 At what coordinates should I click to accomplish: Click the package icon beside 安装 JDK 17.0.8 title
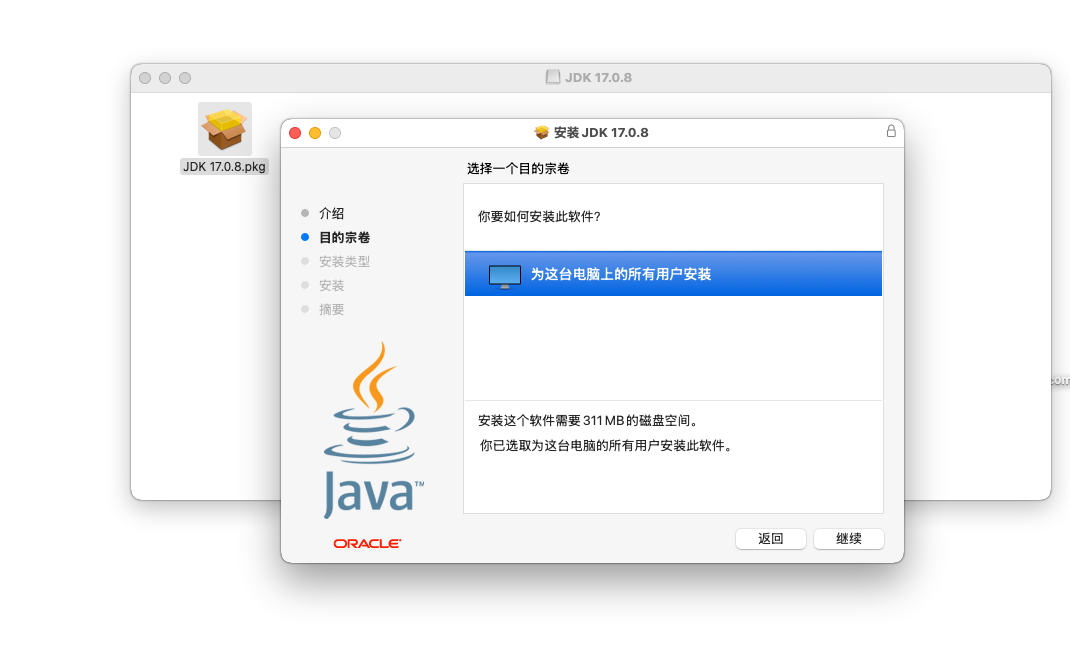[541, 132]
